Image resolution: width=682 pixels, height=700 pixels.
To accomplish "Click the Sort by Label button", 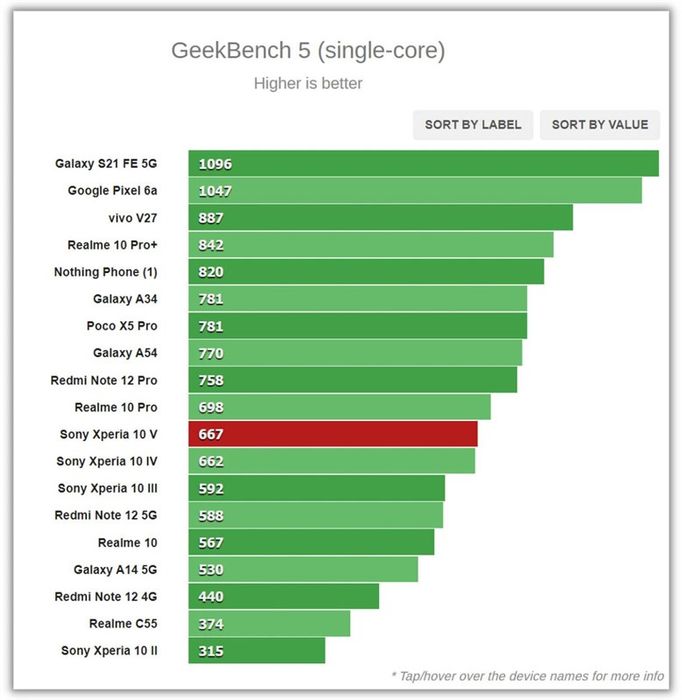I will [473, 125].
